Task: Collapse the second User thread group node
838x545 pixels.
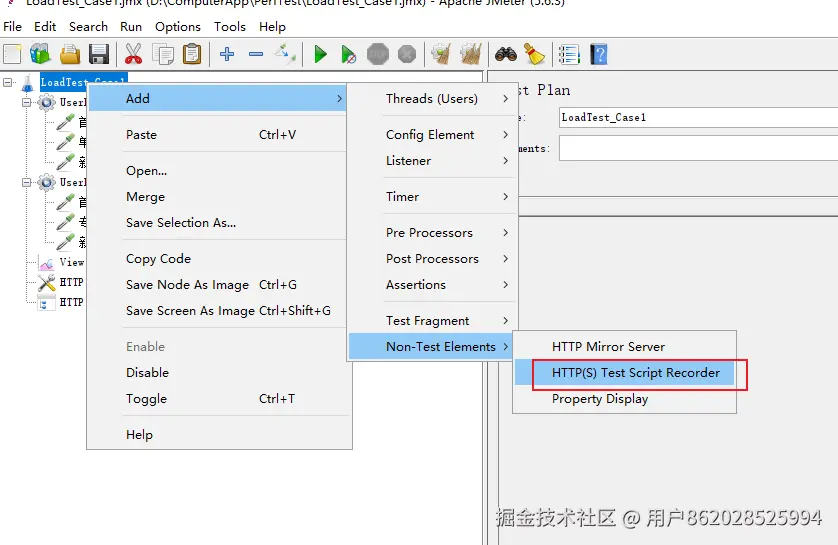Action: 26,182
